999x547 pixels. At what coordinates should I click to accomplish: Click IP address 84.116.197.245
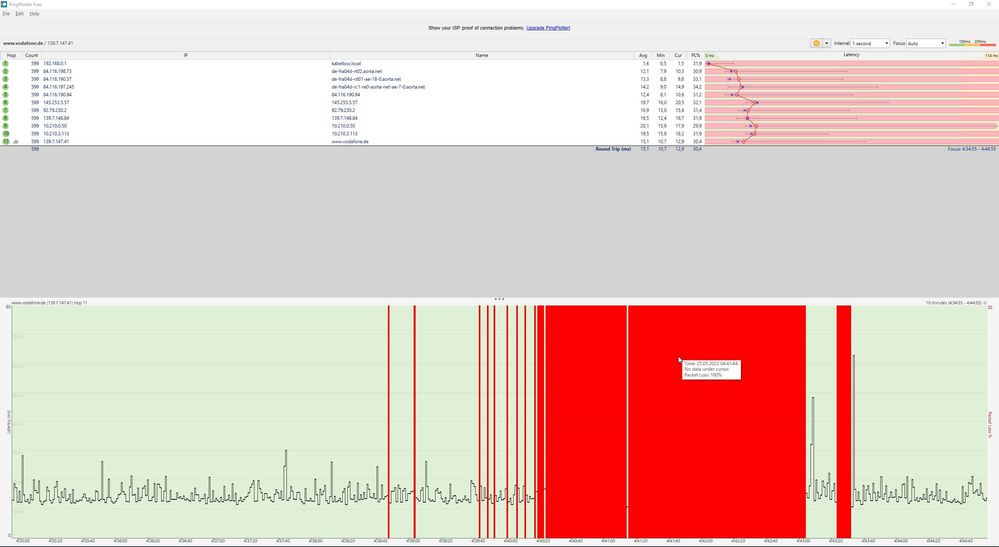(59, 87)
